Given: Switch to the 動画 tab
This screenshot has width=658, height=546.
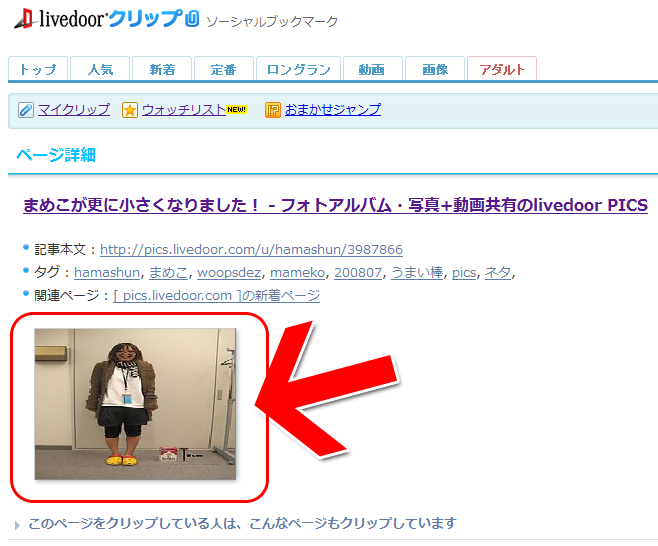Looking at the screenshot, I should [x=372, y=69].
